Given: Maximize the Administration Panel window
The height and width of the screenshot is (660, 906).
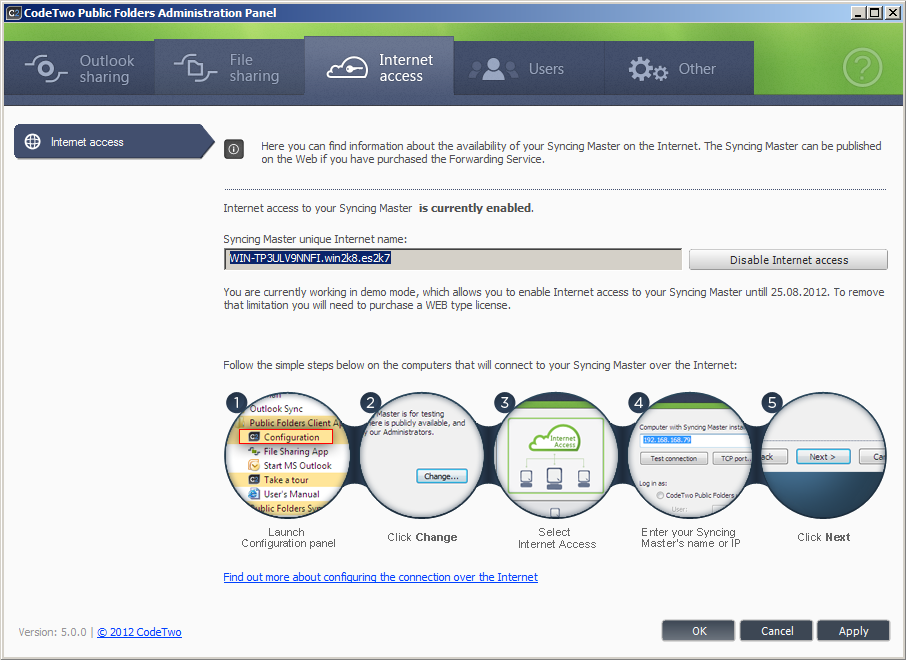Looking at the screenshot, I should [x=875, y=13].
